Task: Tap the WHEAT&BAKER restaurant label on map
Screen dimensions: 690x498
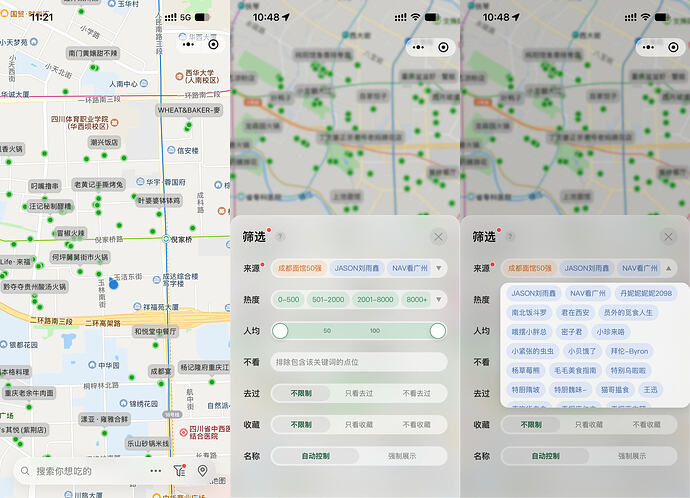Action: pos(189,110)
